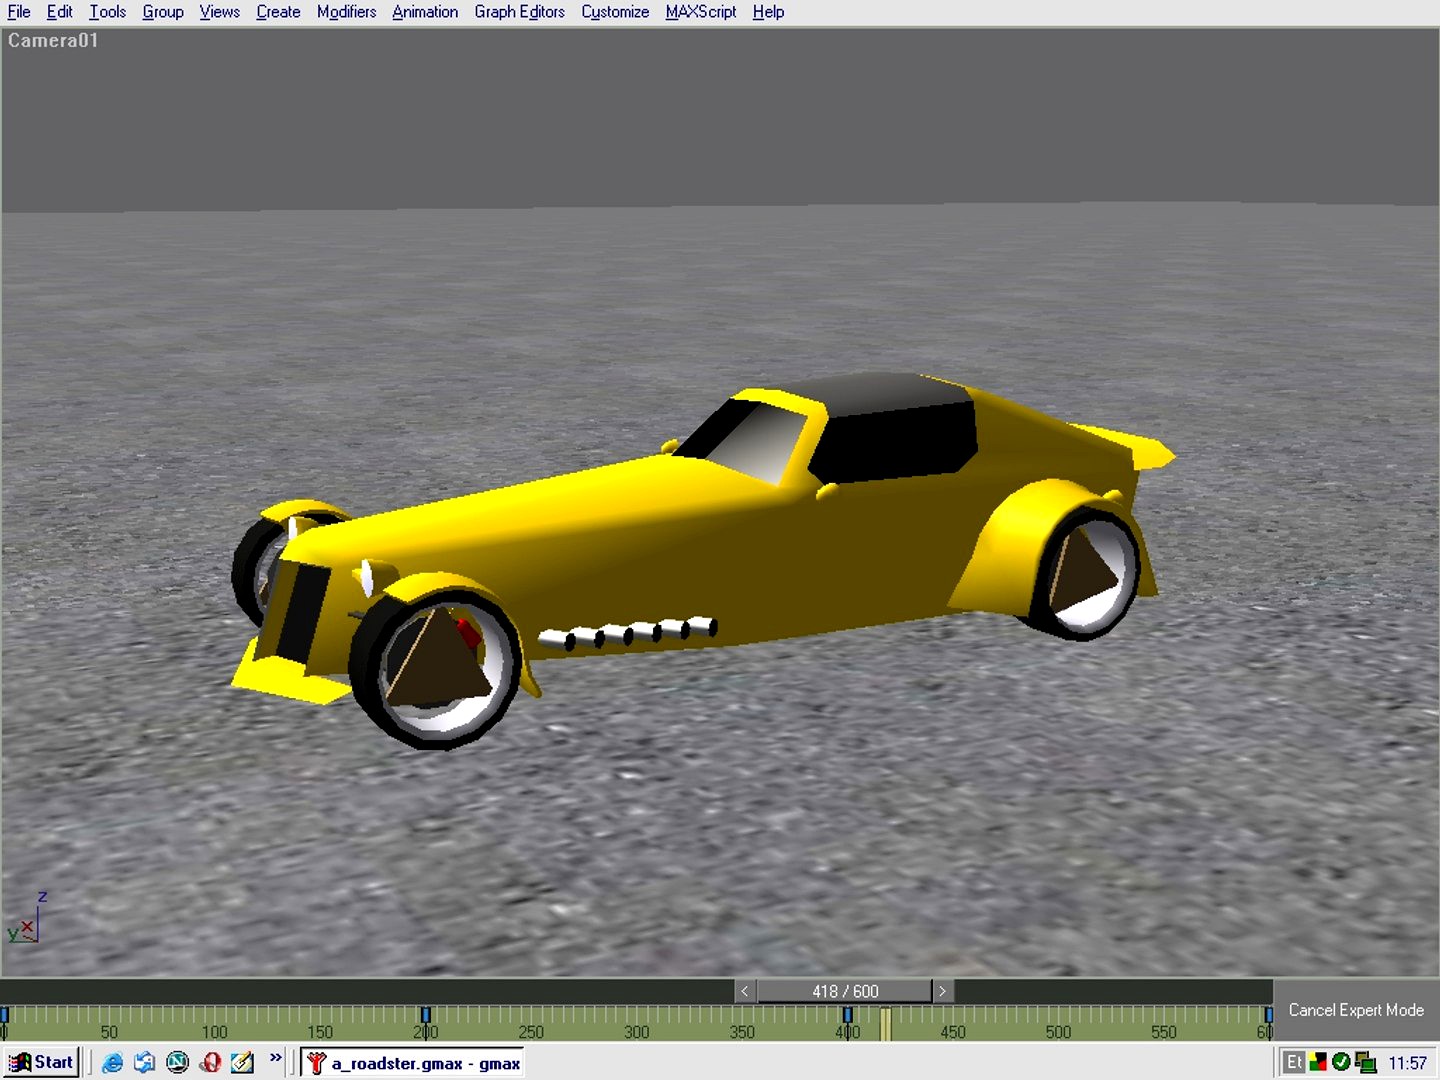This screenshot has height=1080, width=1440.
Task: Click the network computers tray icon
Action: [x=1365, y=1063]
